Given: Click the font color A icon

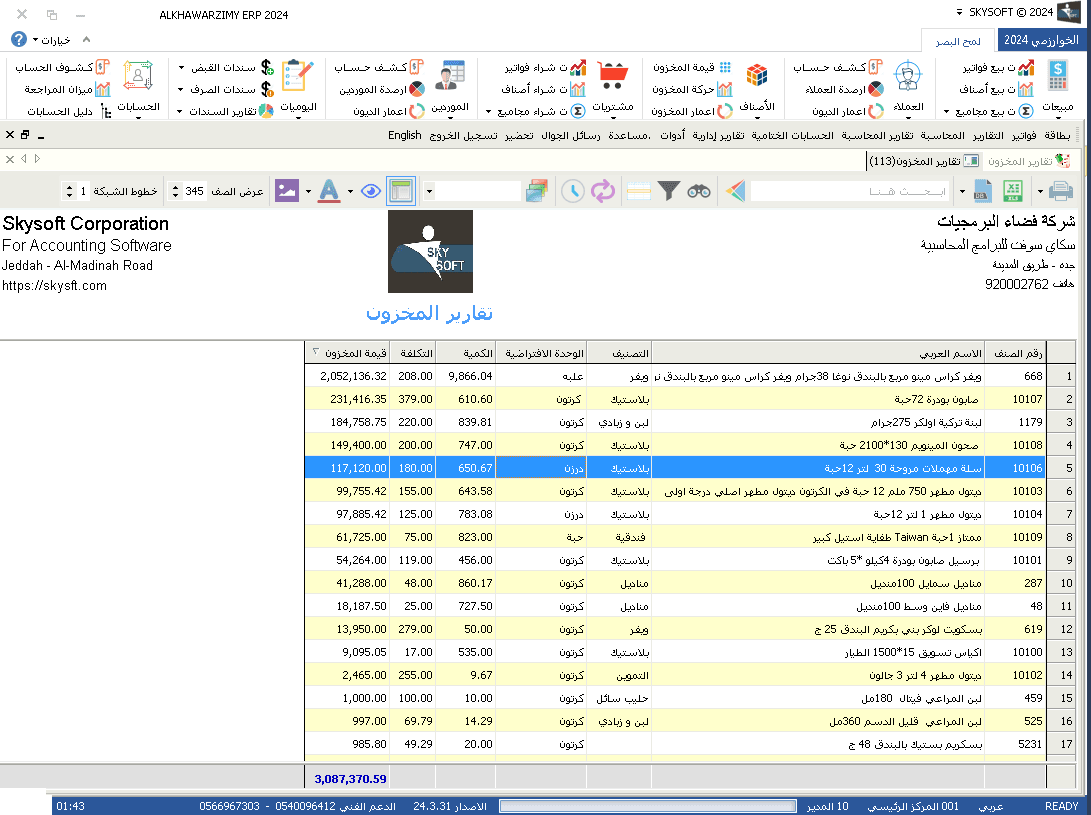Looking at the screenshot, I should click(329, 190).
